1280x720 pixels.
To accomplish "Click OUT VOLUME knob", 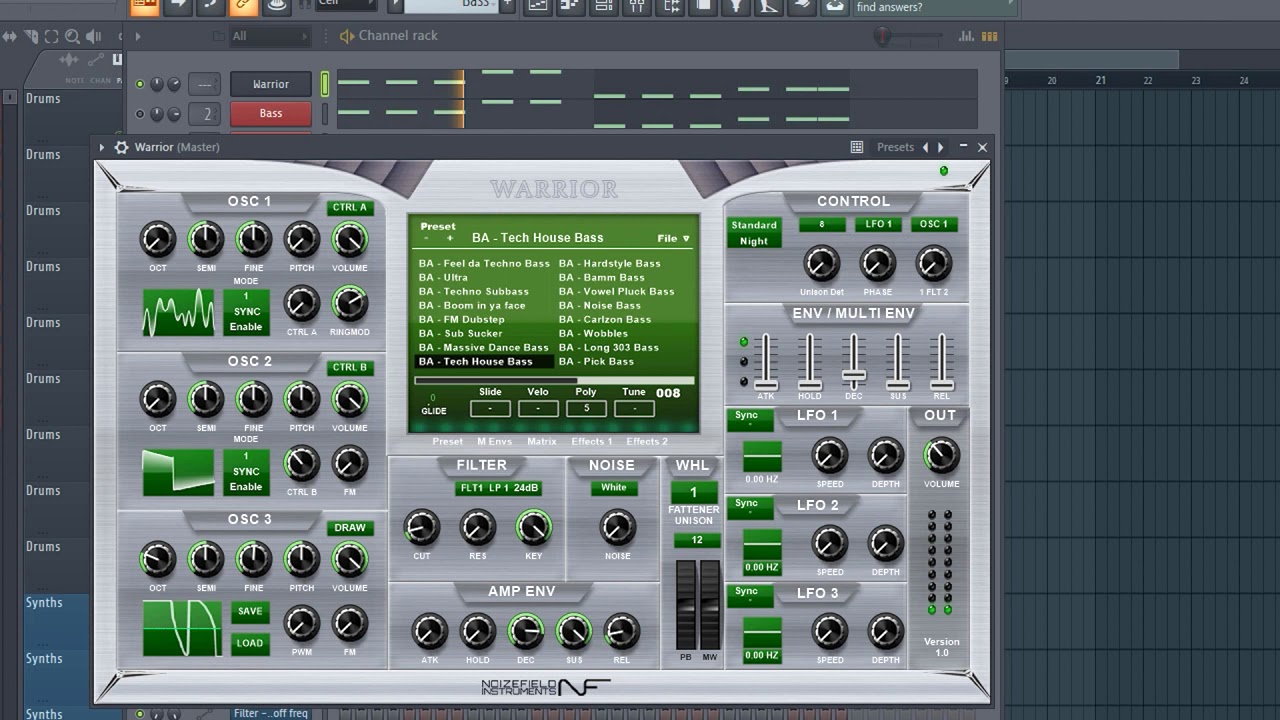I will tap(941, 456).
